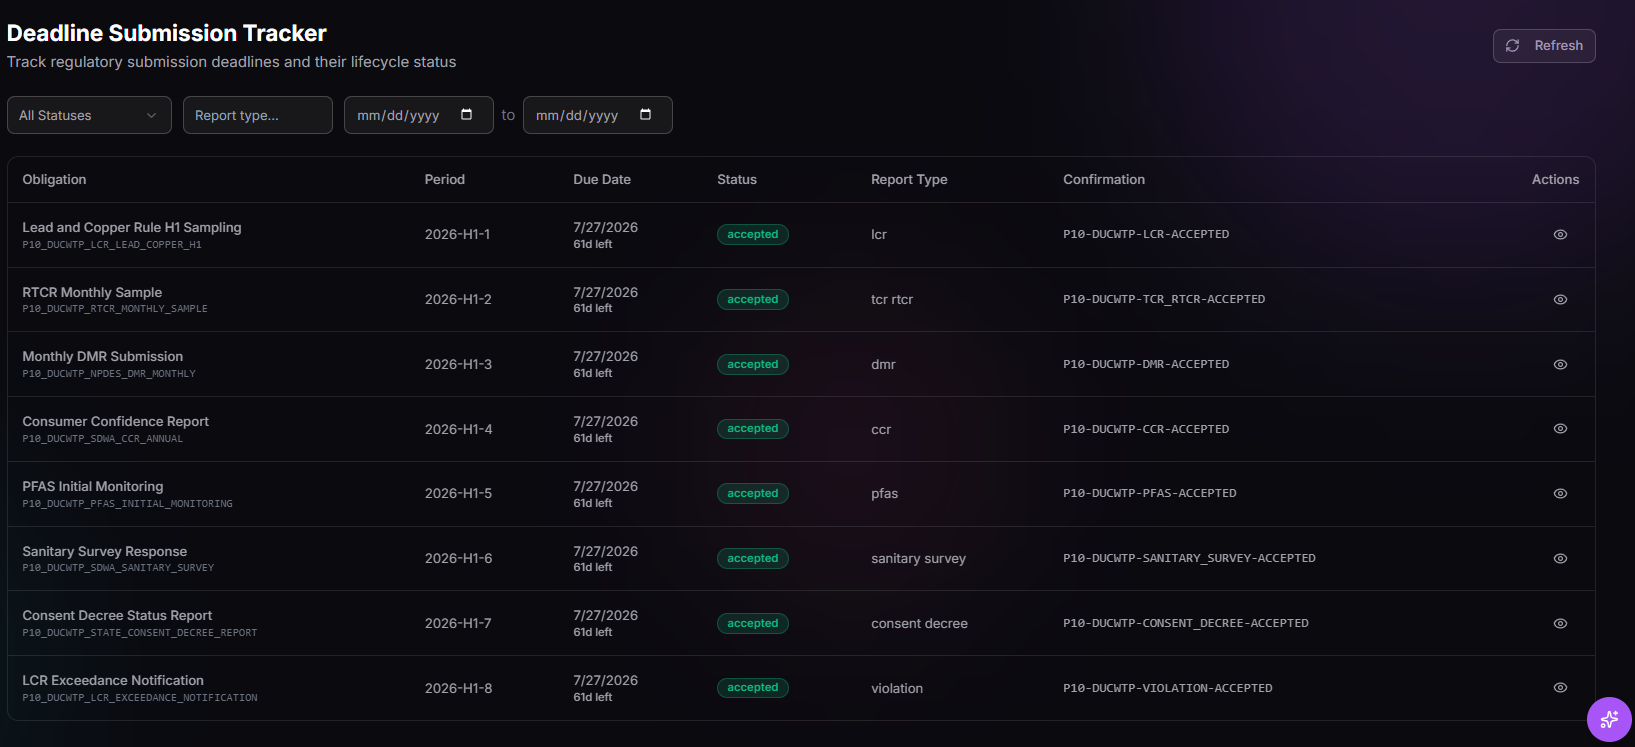
Task: Click report type 'consent decree'
Action: coord(919,624)
